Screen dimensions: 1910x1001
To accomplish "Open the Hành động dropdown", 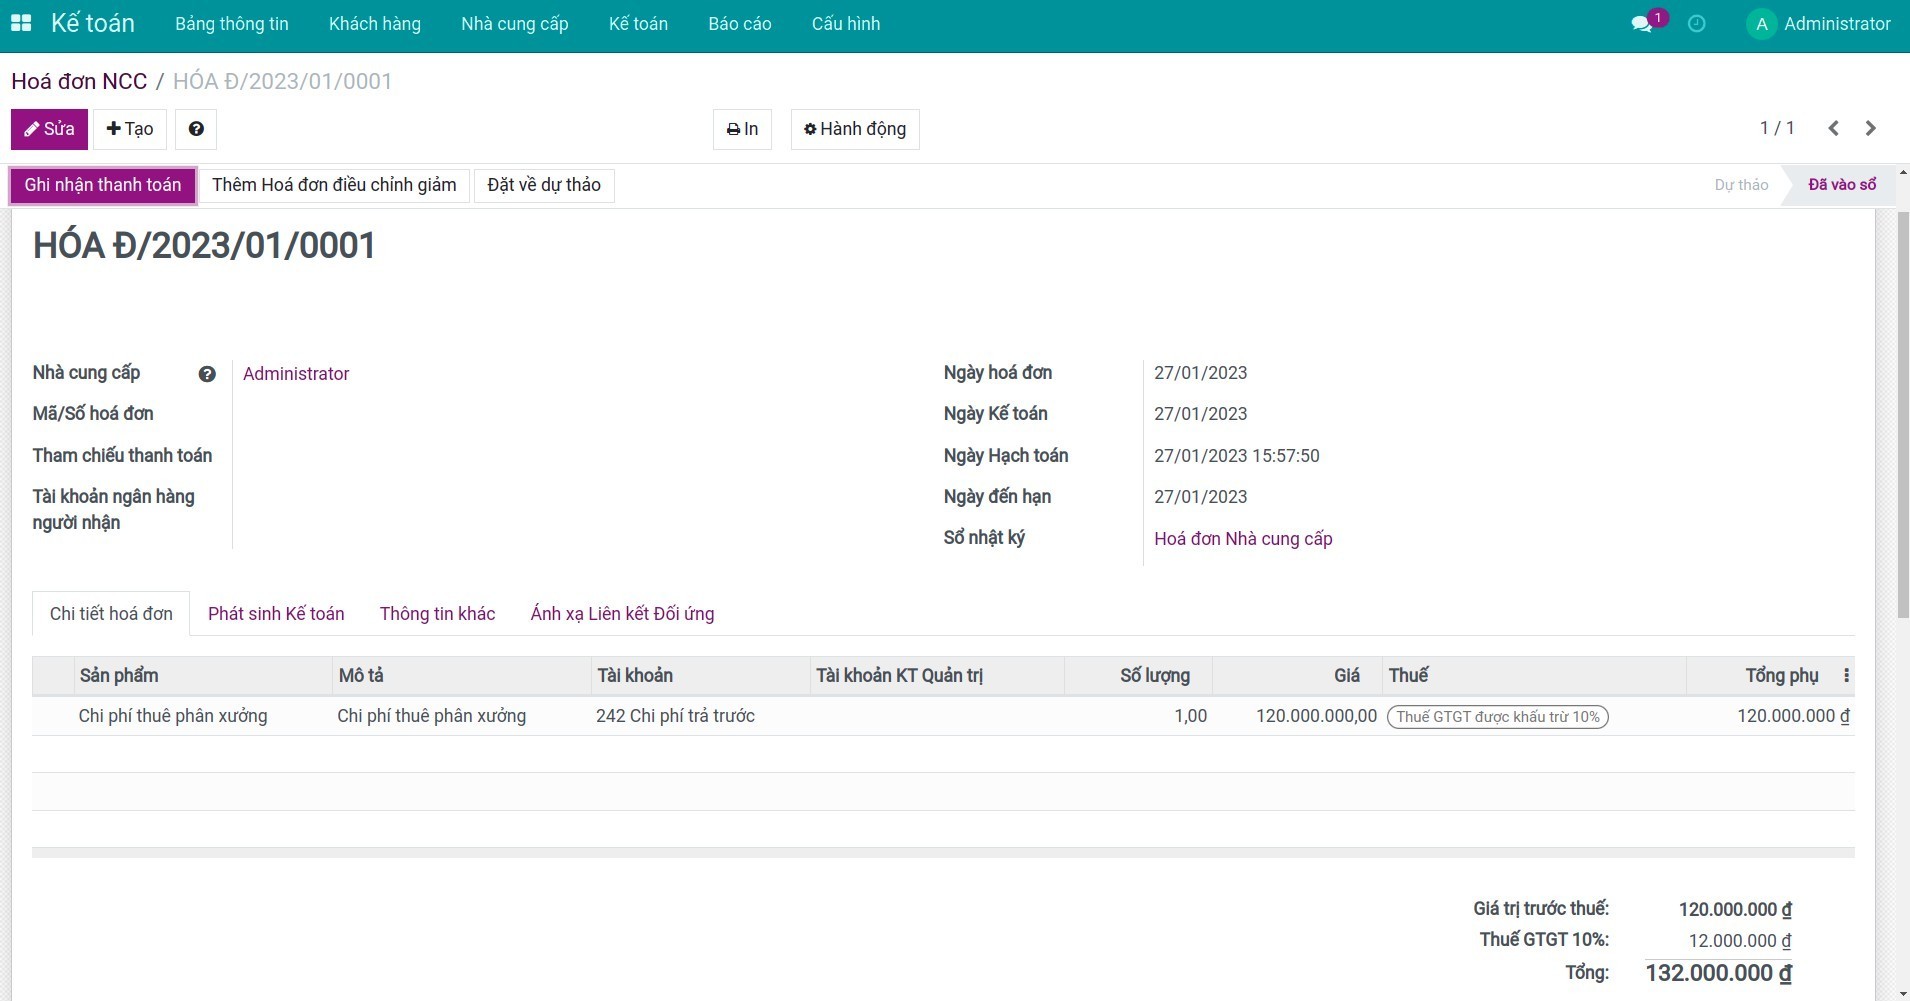I will click(855, 129).
